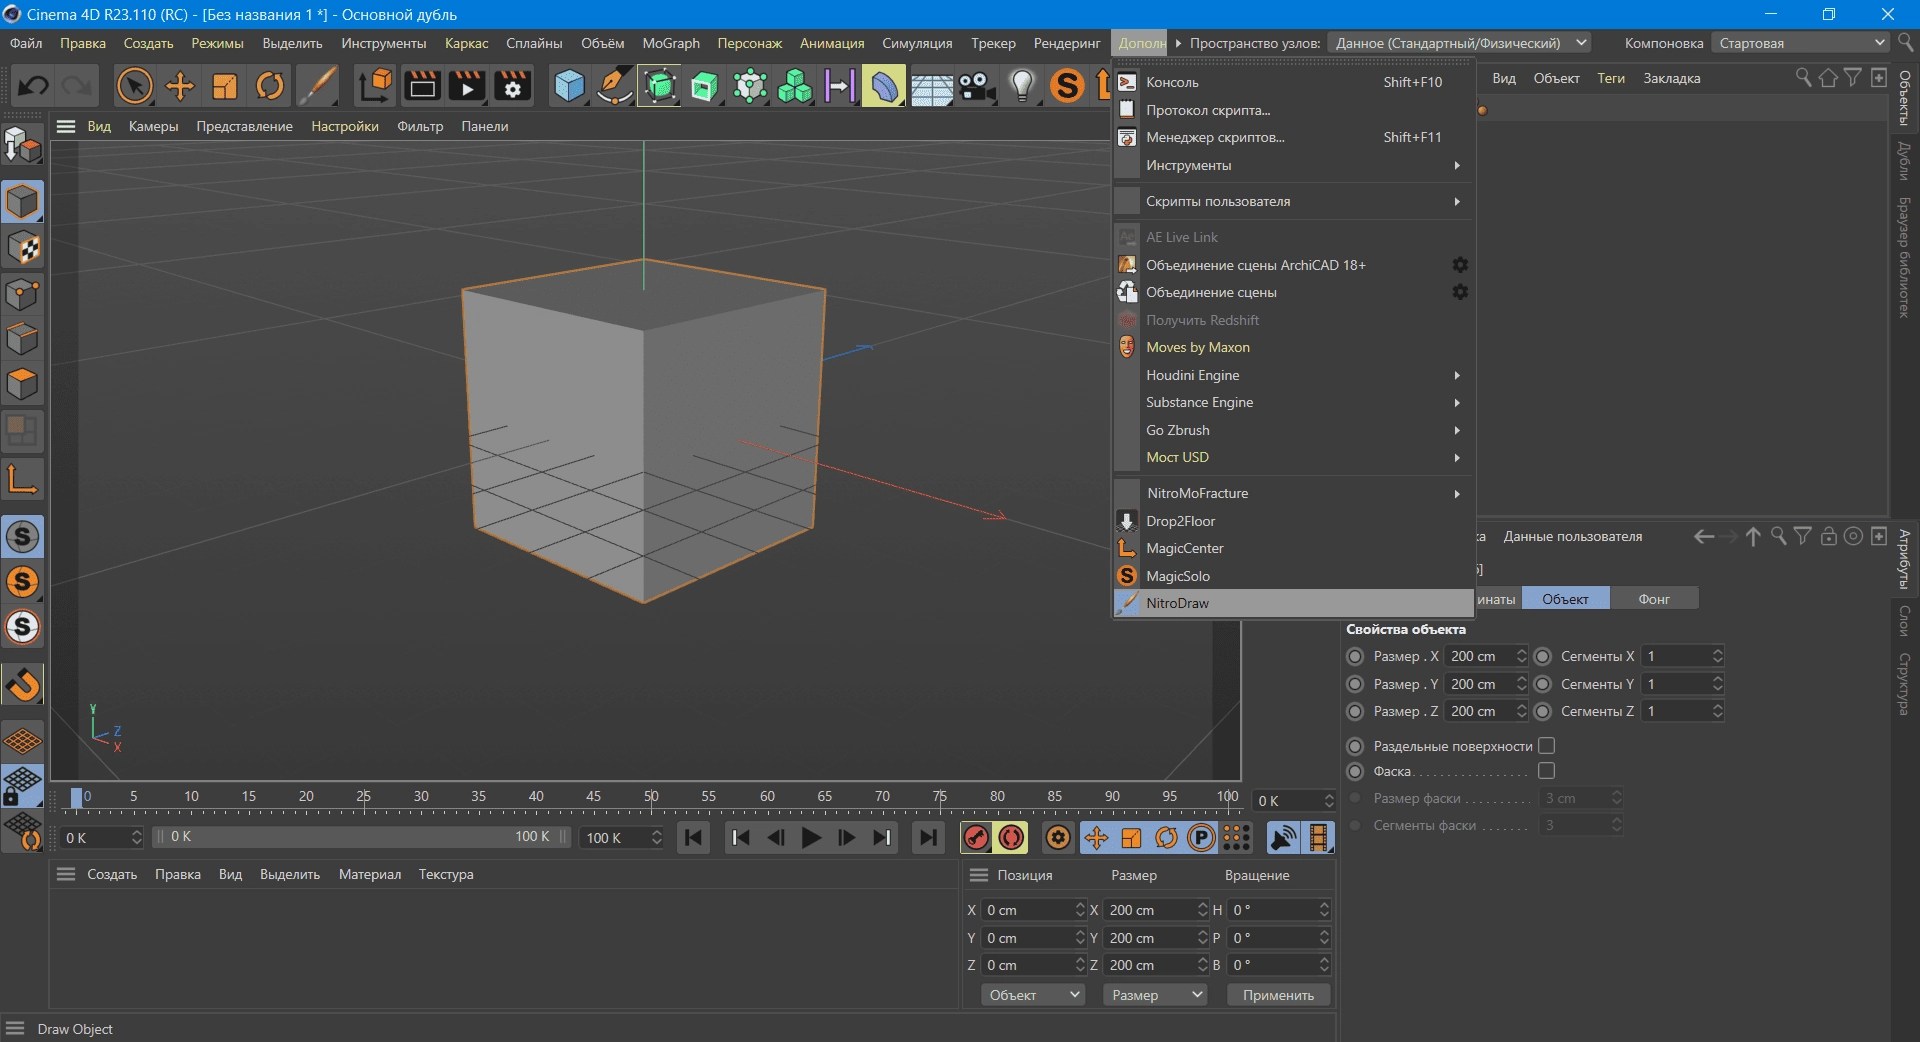Screen dimensions: 1920x1042
Task: Expand Houdini Engine submenu
Action: [1294, 375]
